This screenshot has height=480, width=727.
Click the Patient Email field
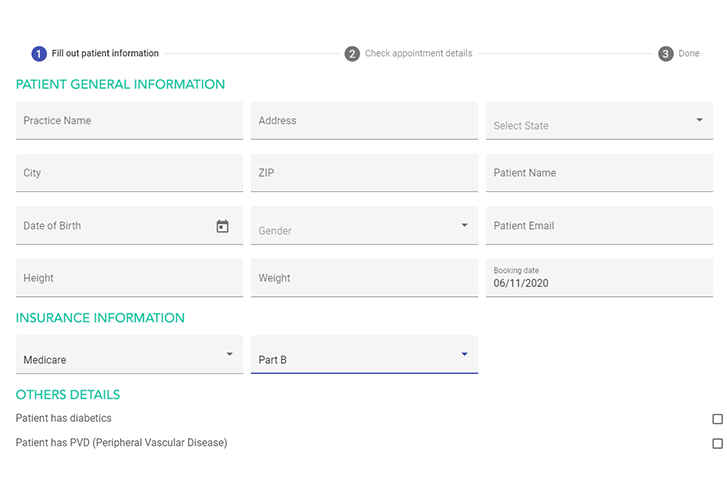click(x=599, y=226)
